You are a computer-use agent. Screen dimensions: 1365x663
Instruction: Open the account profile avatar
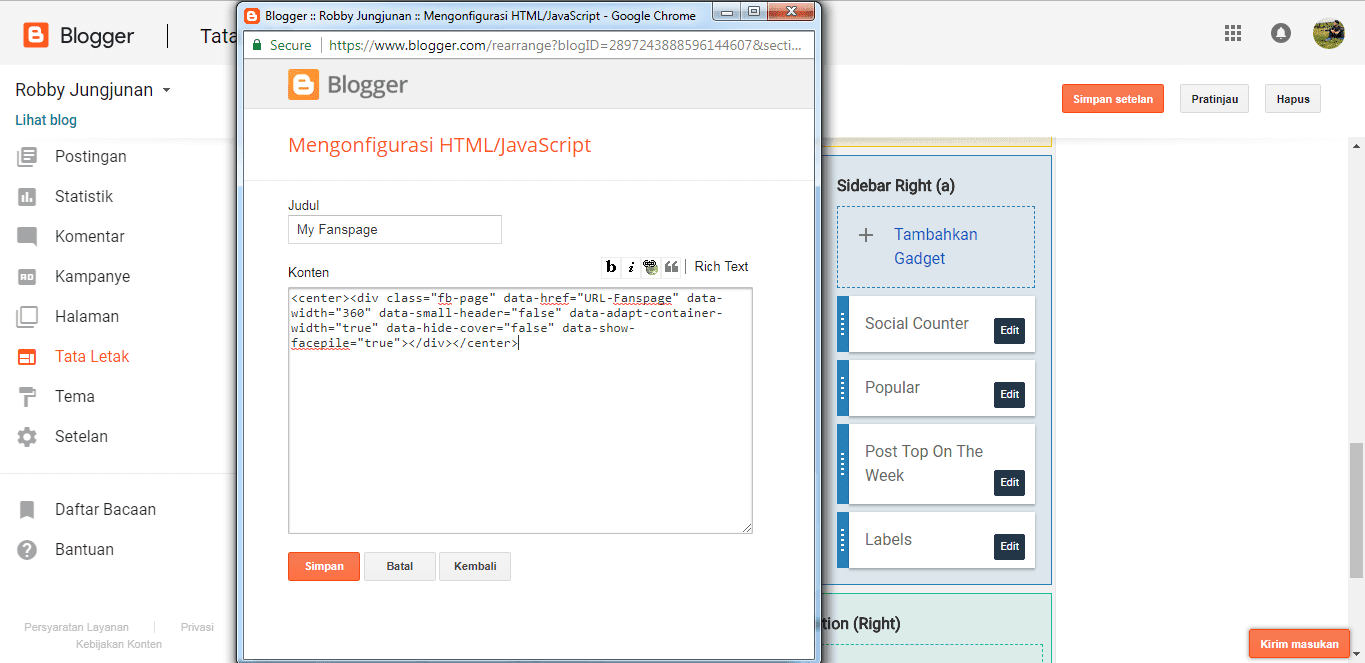tap(1329, 33)
